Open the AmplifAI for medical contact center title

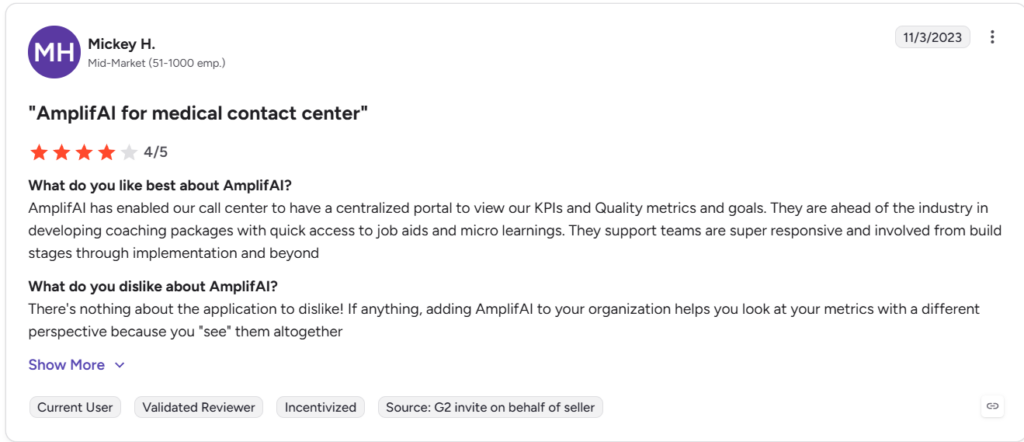(198, 114)
